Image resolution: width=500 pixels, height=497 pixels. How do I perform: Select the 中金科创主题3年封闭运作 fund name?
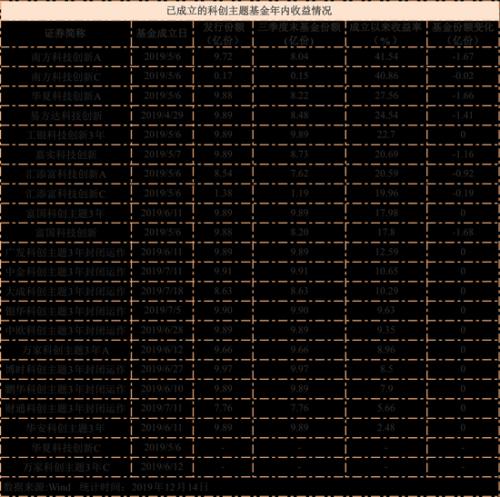coord(66,272)
